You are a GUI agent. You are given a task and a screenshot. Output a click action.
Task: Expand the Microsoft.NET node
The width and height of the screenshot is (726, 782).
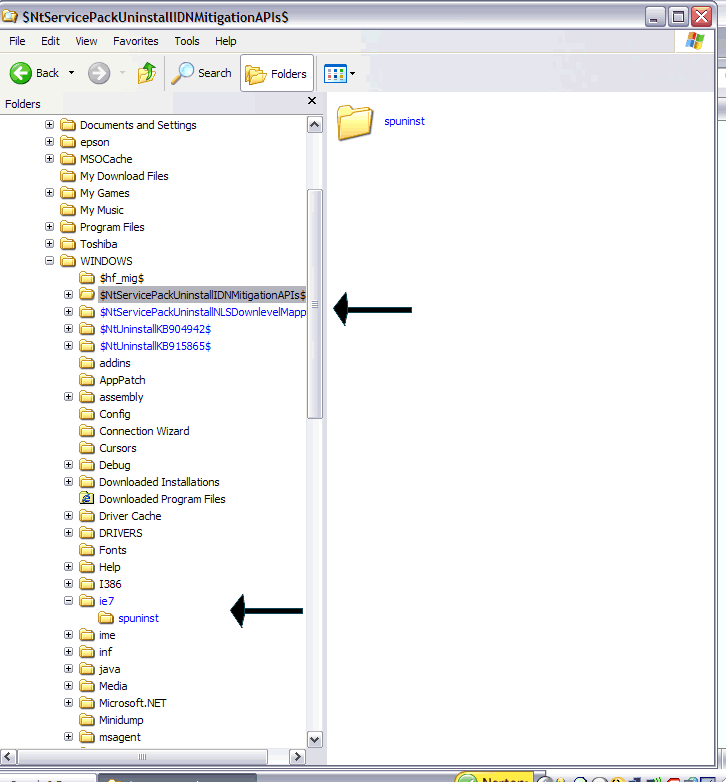(69, 703)
